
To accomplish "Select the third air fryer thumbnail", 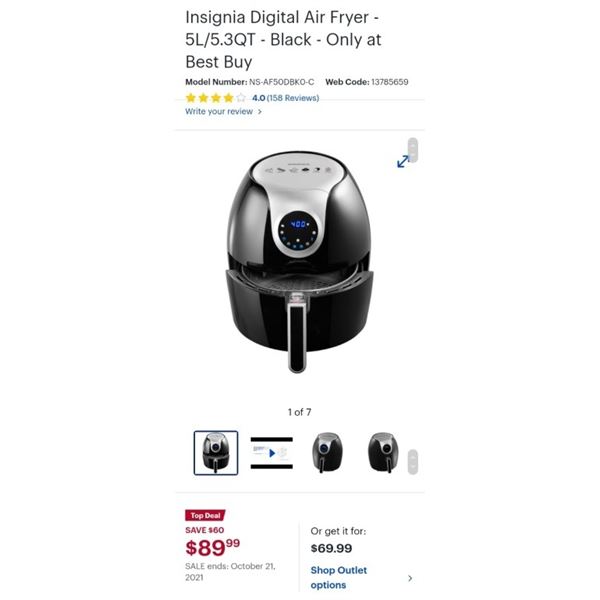I will click(x=328, y=453).
